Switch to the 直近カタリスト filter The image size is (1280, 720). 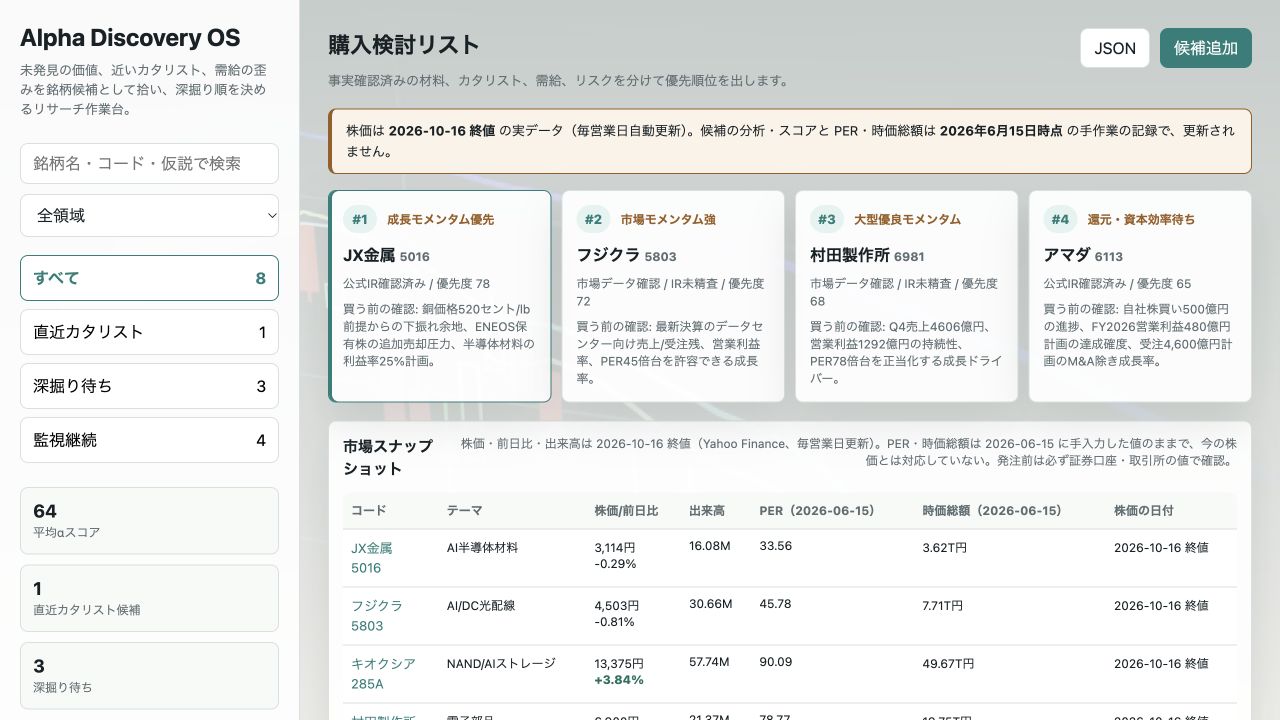[x=149, y=332]
